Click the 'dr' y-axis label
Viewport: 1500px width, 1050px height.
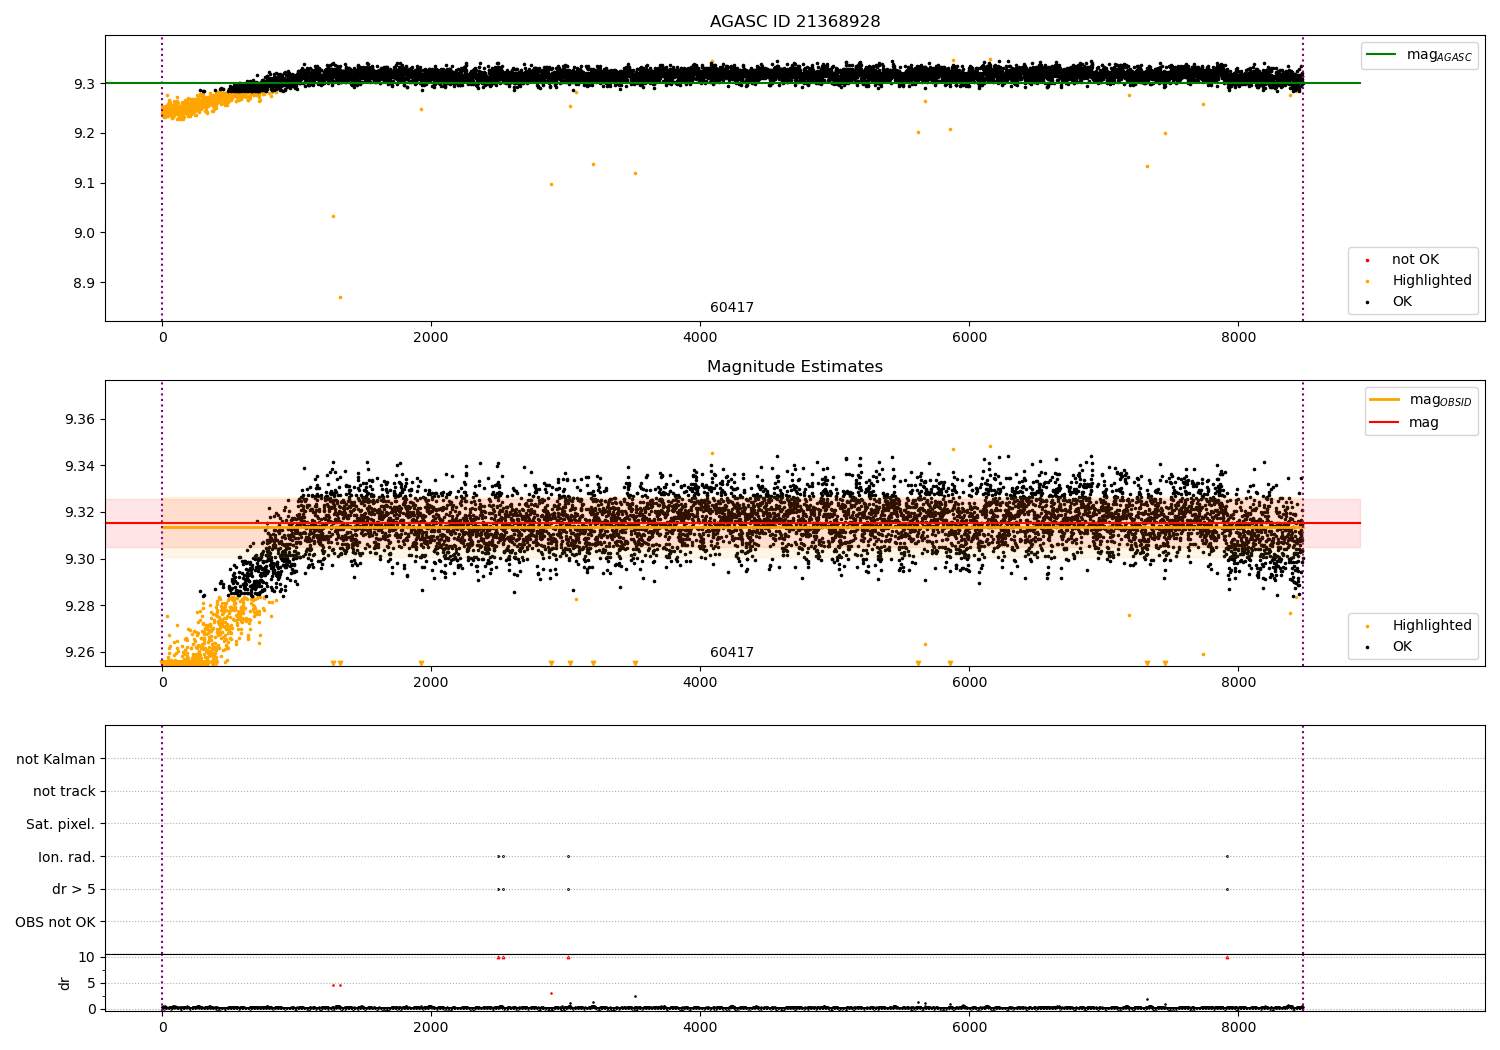click(65, 983)
